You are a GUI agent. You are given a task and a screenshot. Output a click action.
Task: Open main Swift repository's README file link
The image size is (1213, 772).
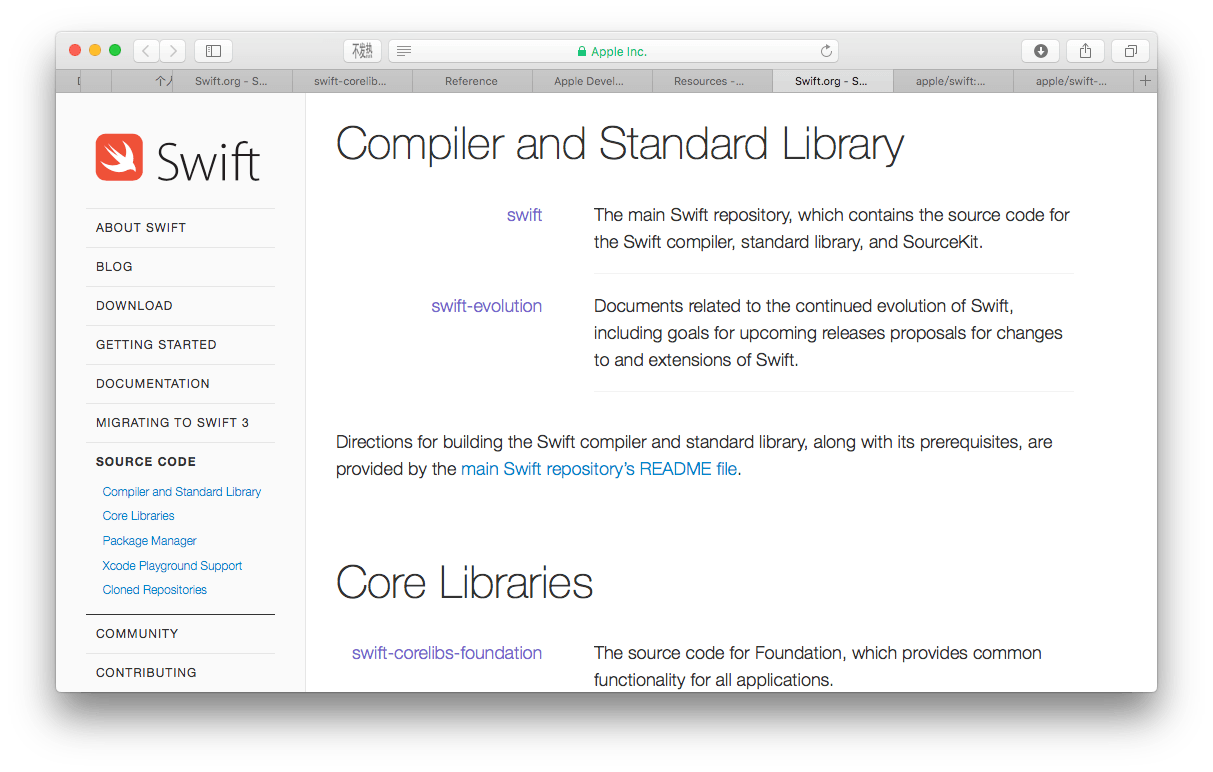pyautogui.click(x=599, y=469)
